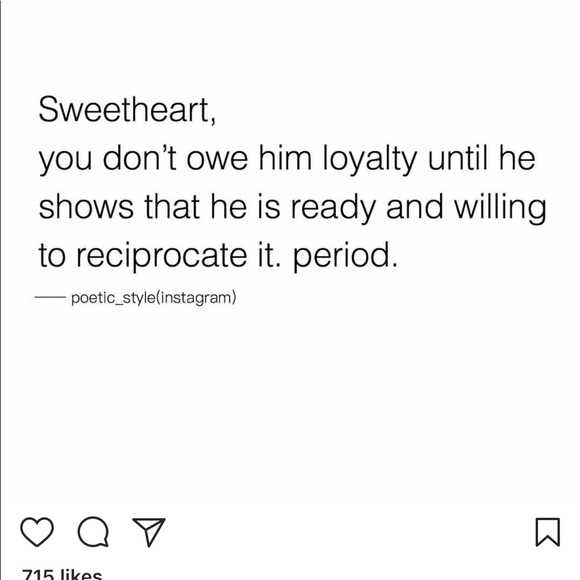Save the post with the bookmark icon

(548, 532)
